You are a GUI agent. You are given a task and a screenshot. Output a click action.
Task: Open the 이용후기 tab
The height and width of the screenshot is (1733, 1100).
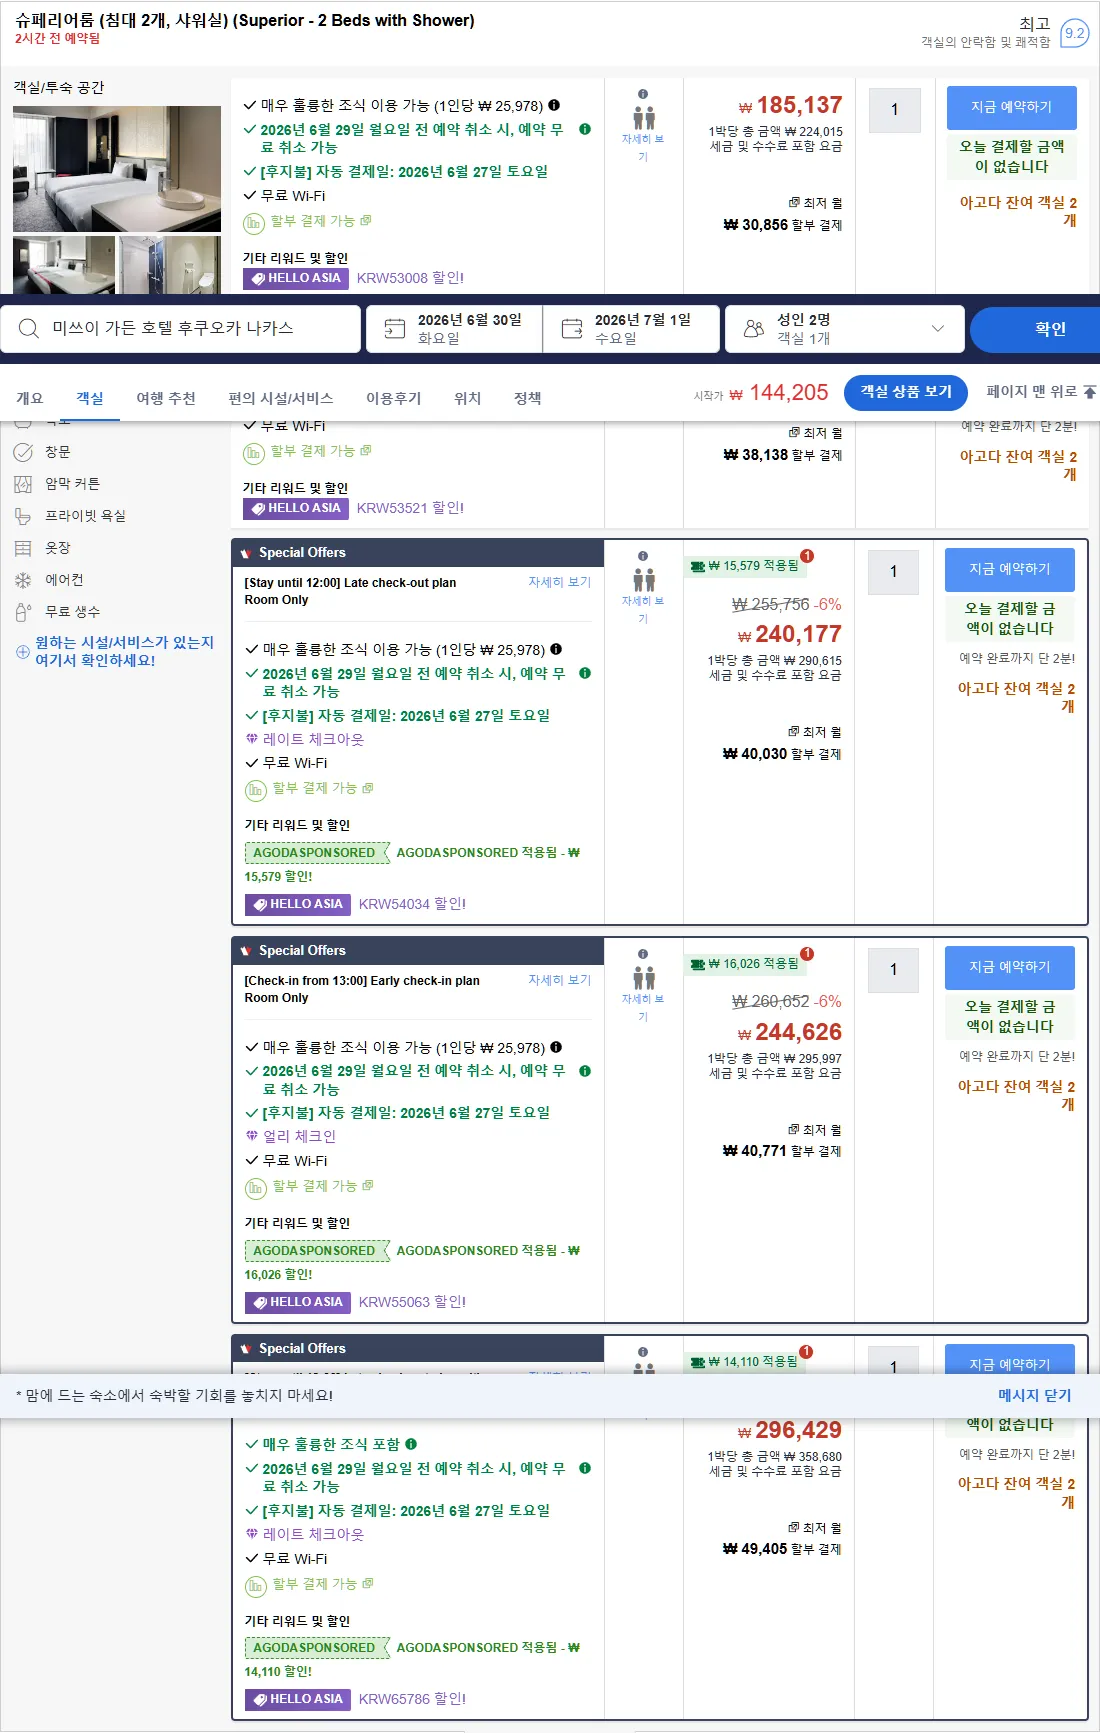[394, 398]
